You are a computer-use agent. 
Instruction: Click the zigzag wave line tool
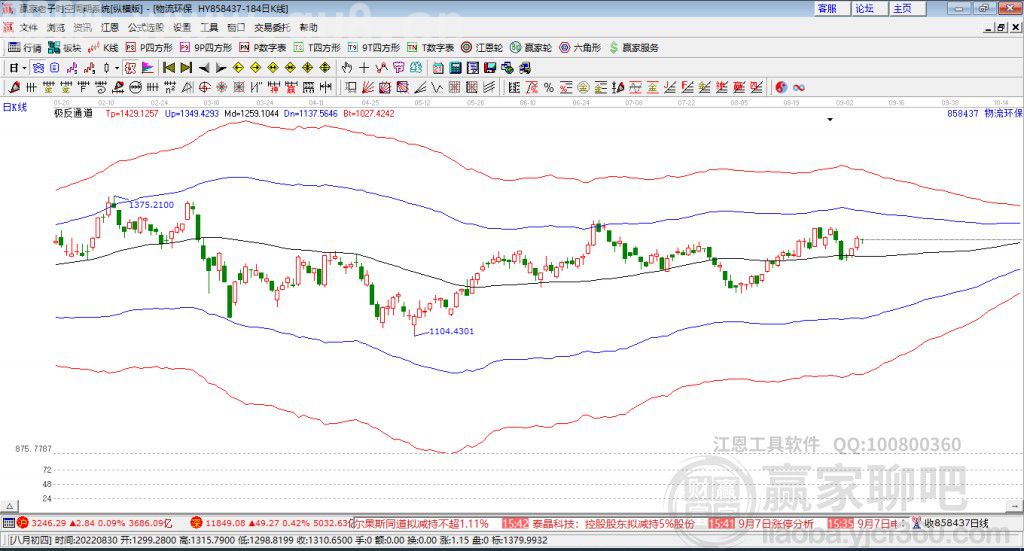(437, 87)
